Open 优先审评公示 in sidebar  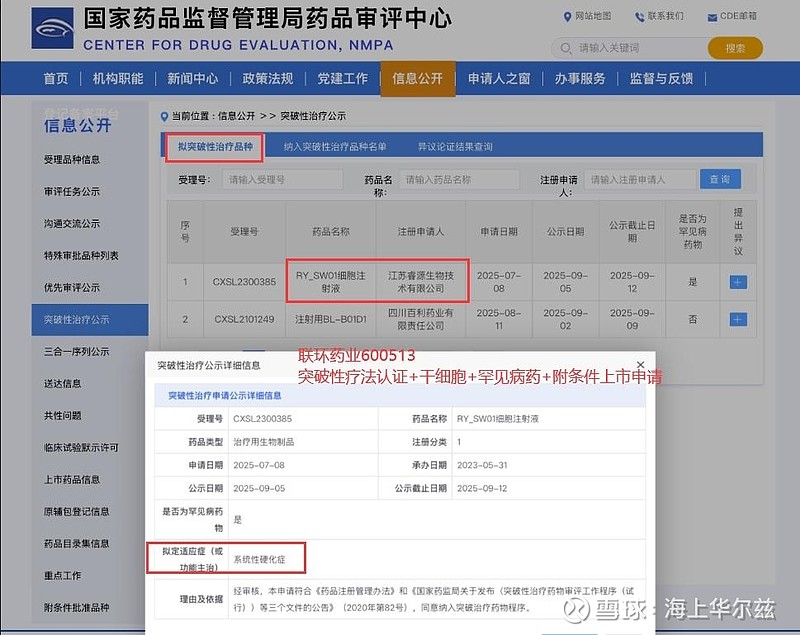(x=72, y=288)
